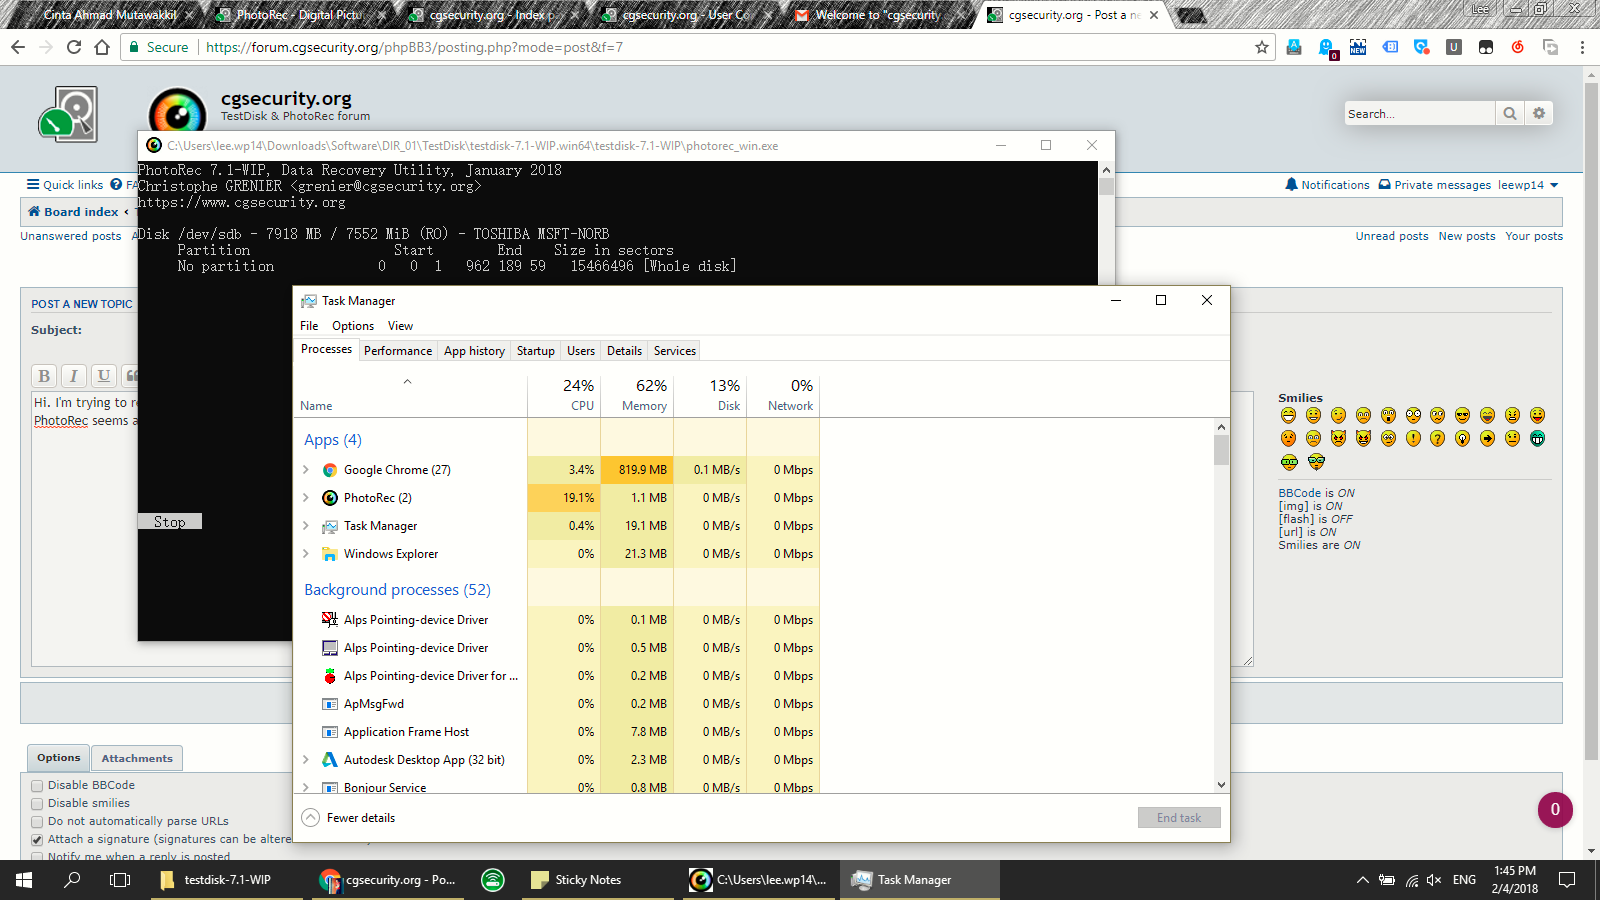Screen dimensions: 1600x900
Task: Show hidden system tray icons
Action: (x=1362, y=880)
